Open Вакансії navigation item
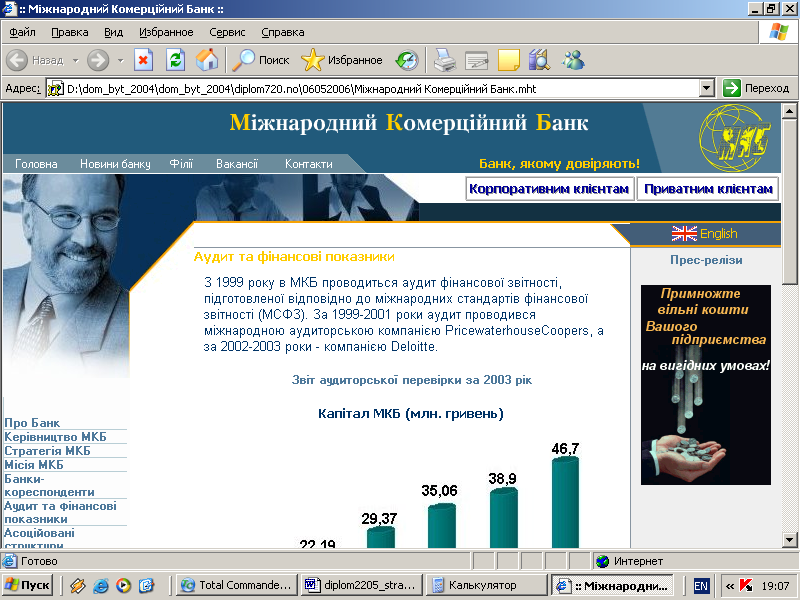Viewport: 800px width, 600px height. pos(237,164)
